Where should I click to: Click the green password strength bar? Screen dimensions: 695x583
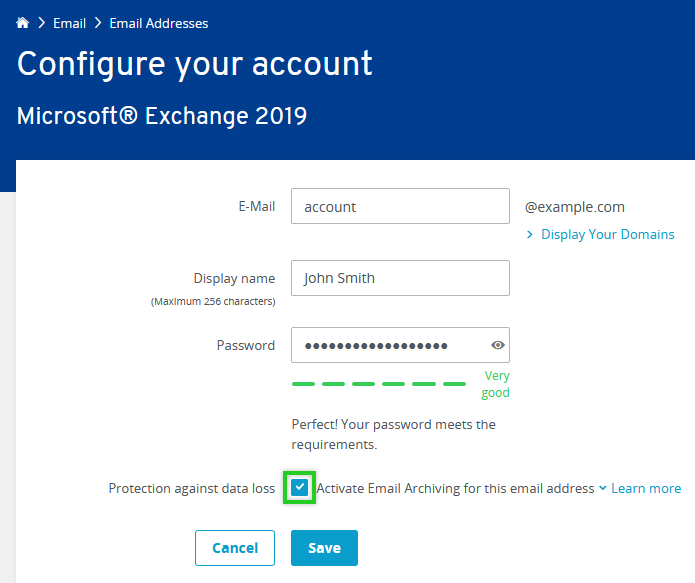(379, 384)
